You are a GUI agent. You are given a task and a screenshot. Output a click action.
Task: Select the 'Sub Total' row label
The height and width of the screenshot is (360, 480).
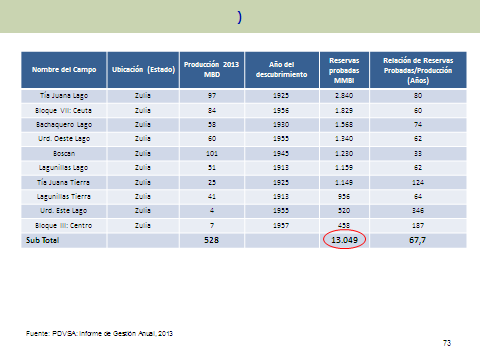[42, 240]
